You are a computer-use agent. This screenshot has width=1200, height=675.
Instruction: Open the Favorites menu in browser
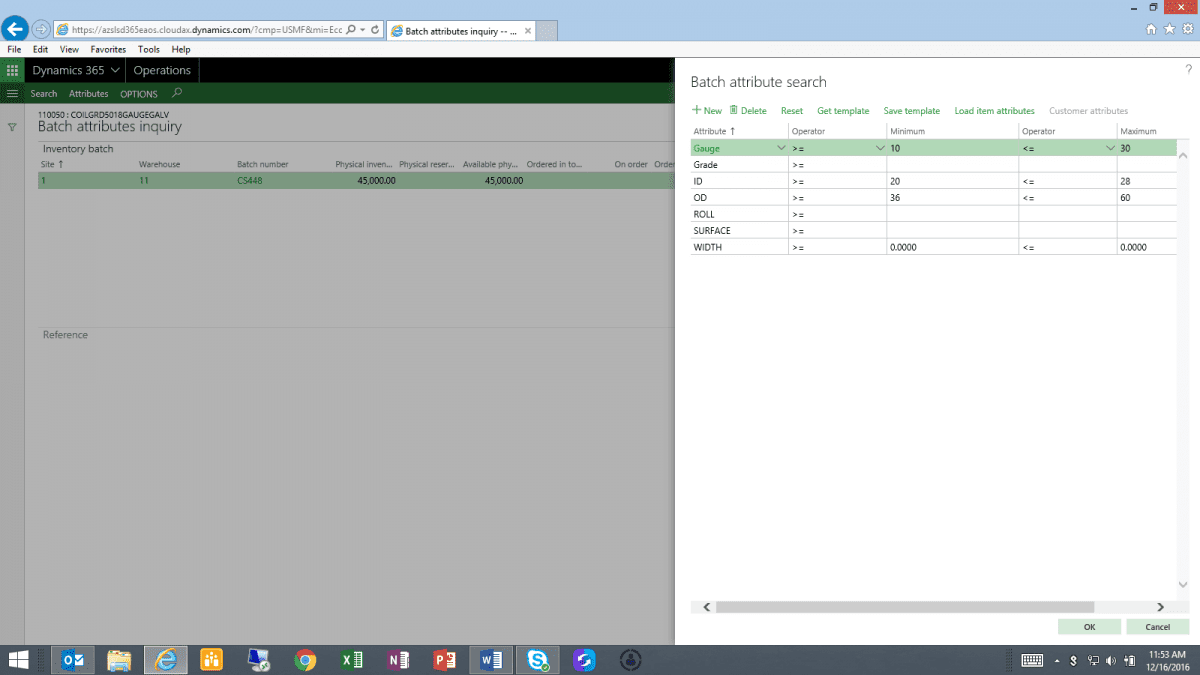[108, 49]
